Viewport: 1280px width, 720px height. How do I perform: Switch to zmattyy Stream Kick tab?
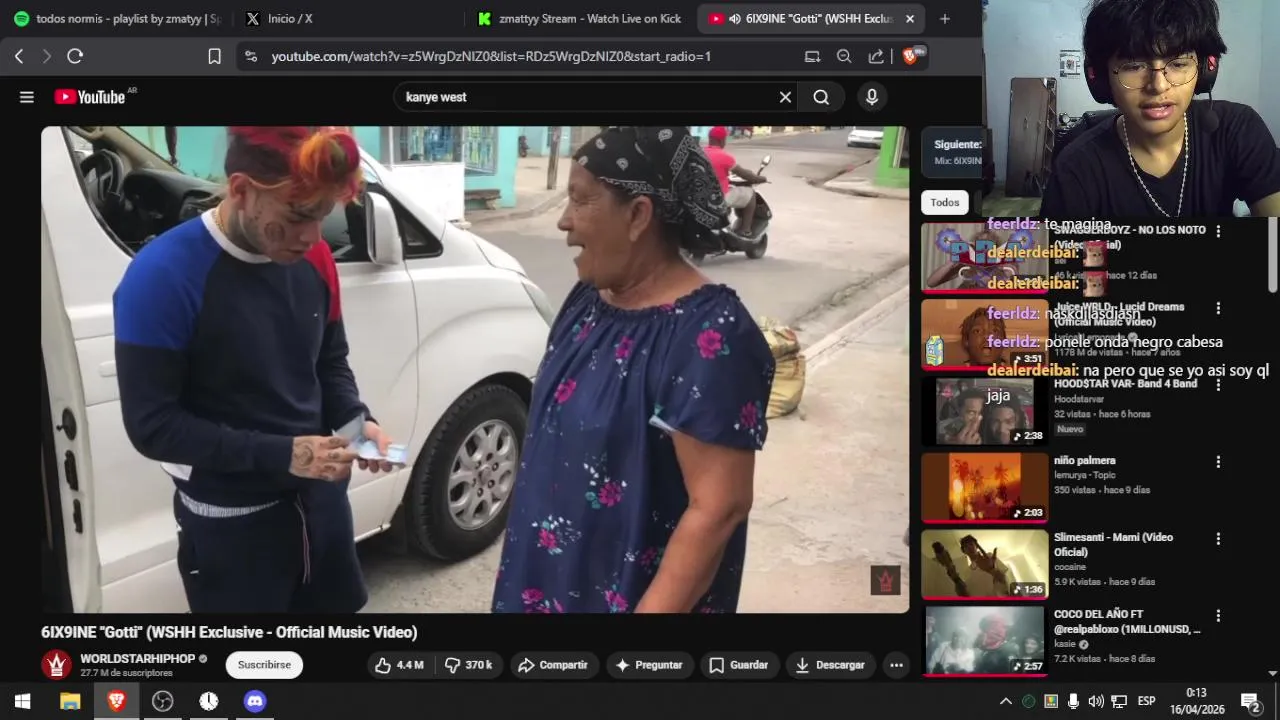(579, 19)
